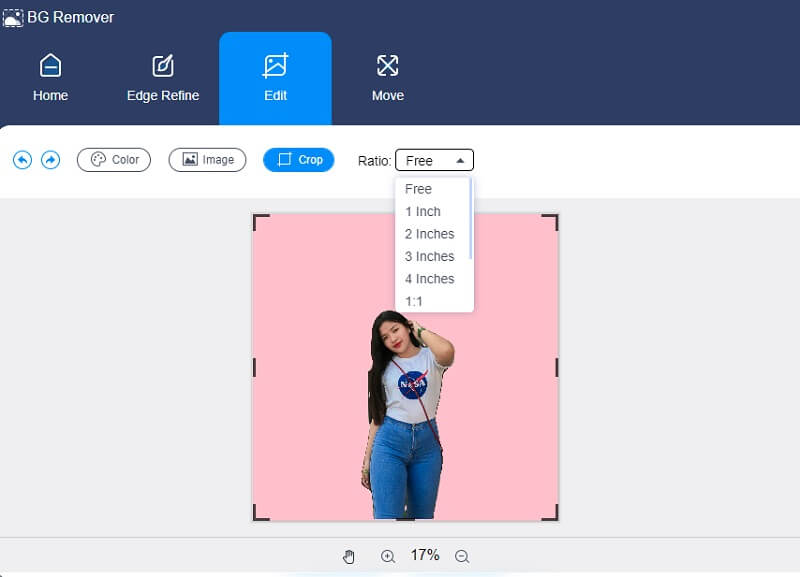Screen dimensions: 800x577
Task: Select the Hand pan tool
Action: coord(349,555)
